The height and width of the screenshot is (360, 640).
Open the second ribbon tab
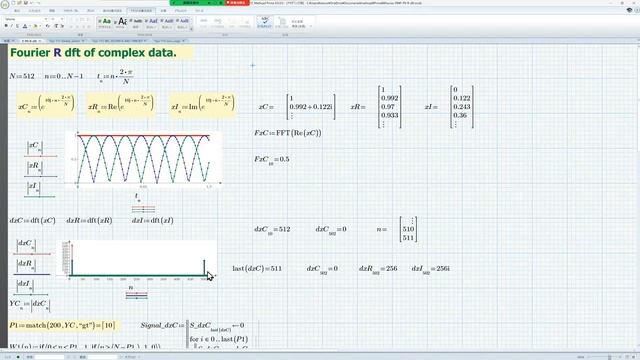pos(34,11)
